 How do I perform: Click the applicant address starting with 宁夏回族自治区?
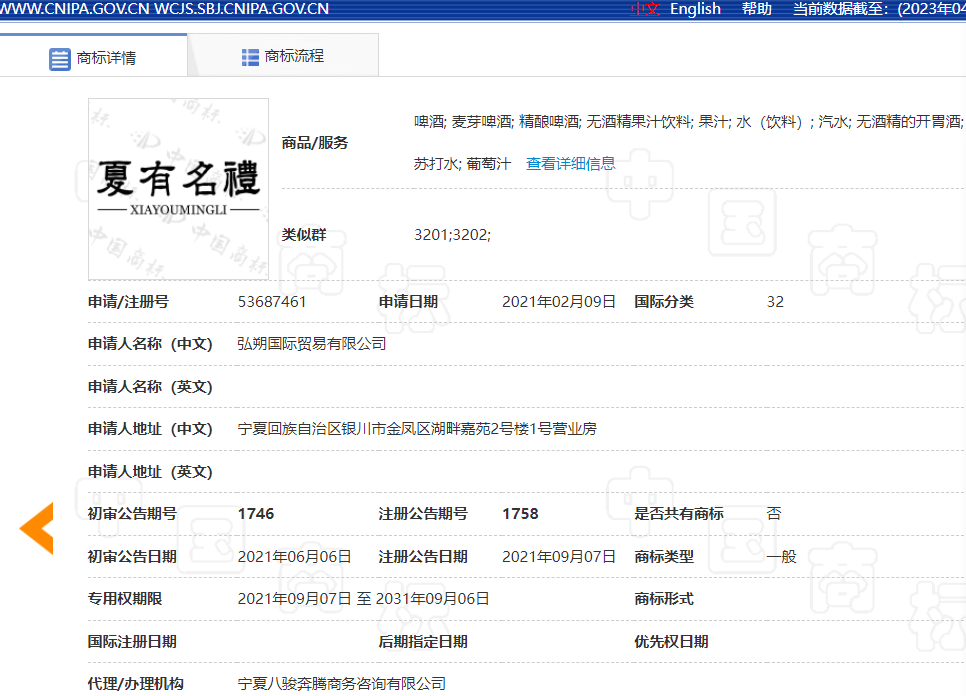(x=417, y=429)
